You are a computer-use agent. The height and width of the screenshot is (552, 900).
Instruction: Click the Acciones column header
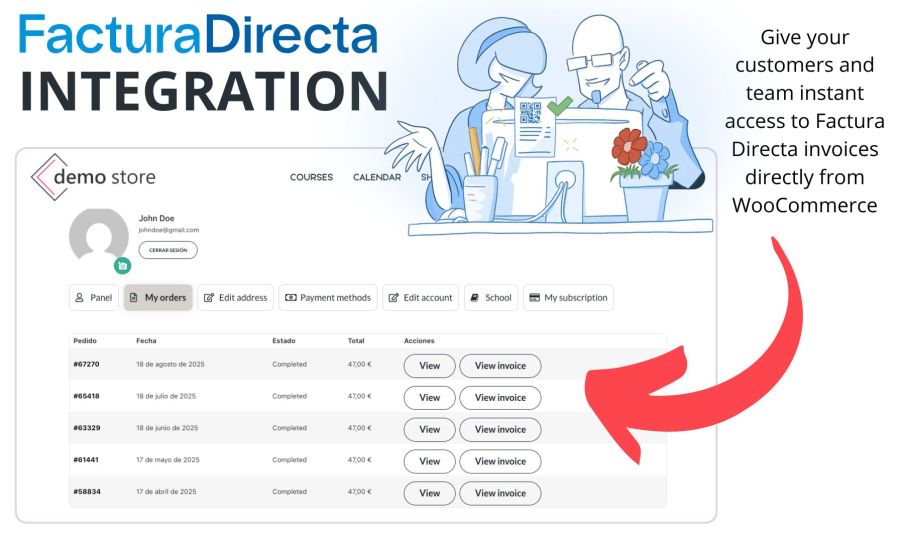419,341
